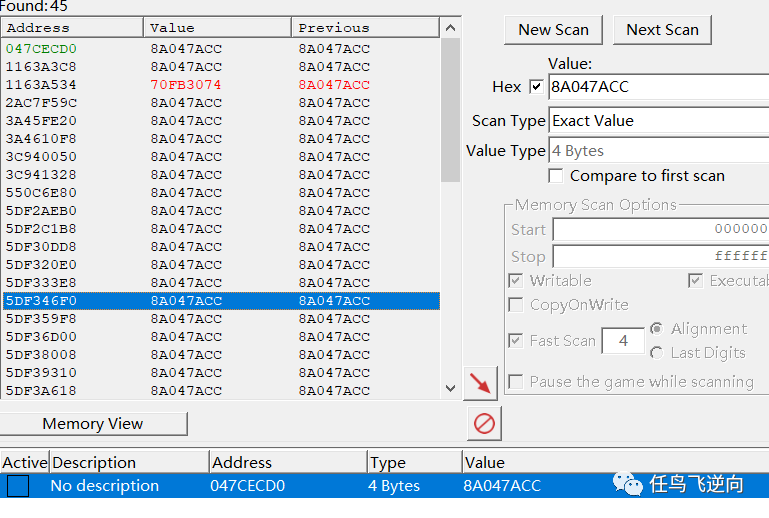Select result row 5DF2AEB0
The image size is (769, 518).
point(221,210)
